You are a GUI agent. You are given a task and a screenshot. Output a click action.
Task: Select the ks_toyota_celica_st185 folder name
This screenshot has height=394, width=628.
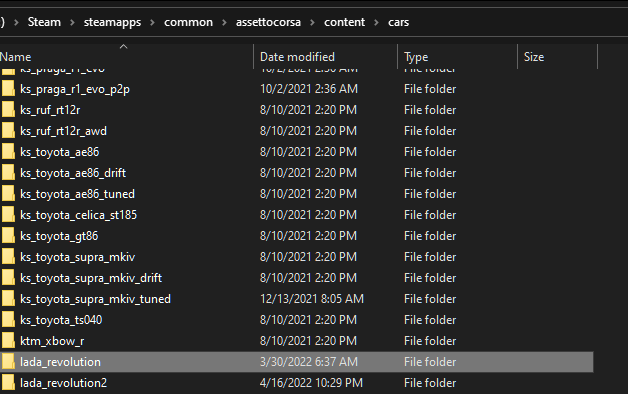pos(78,215)
